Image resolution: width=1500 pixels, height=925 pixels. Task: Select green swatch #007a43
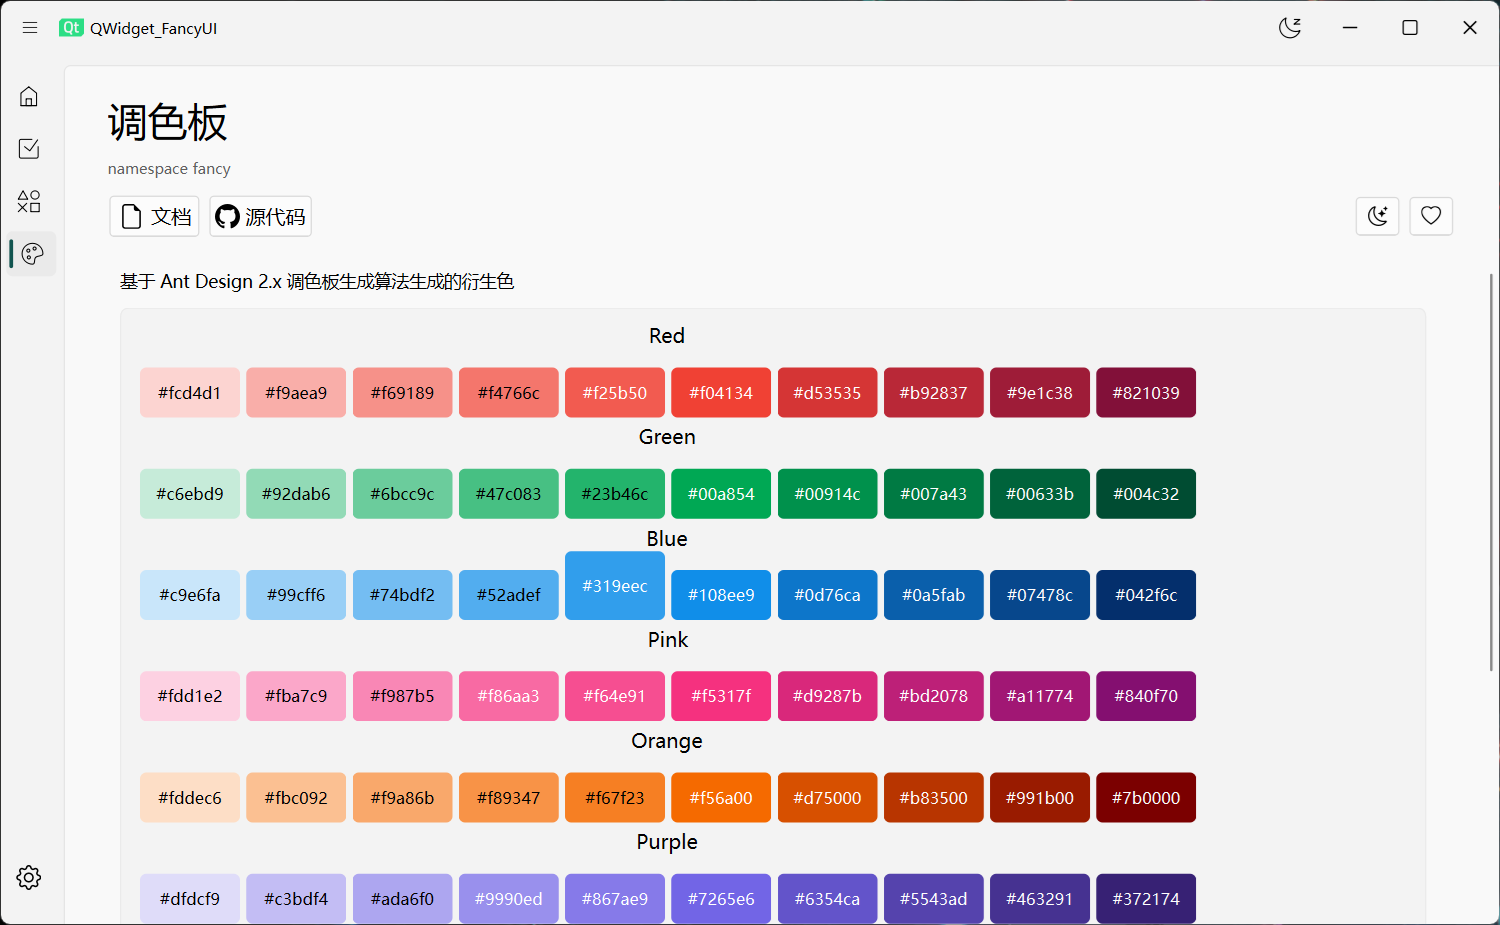pyautogui.click(x=934, y=494)
